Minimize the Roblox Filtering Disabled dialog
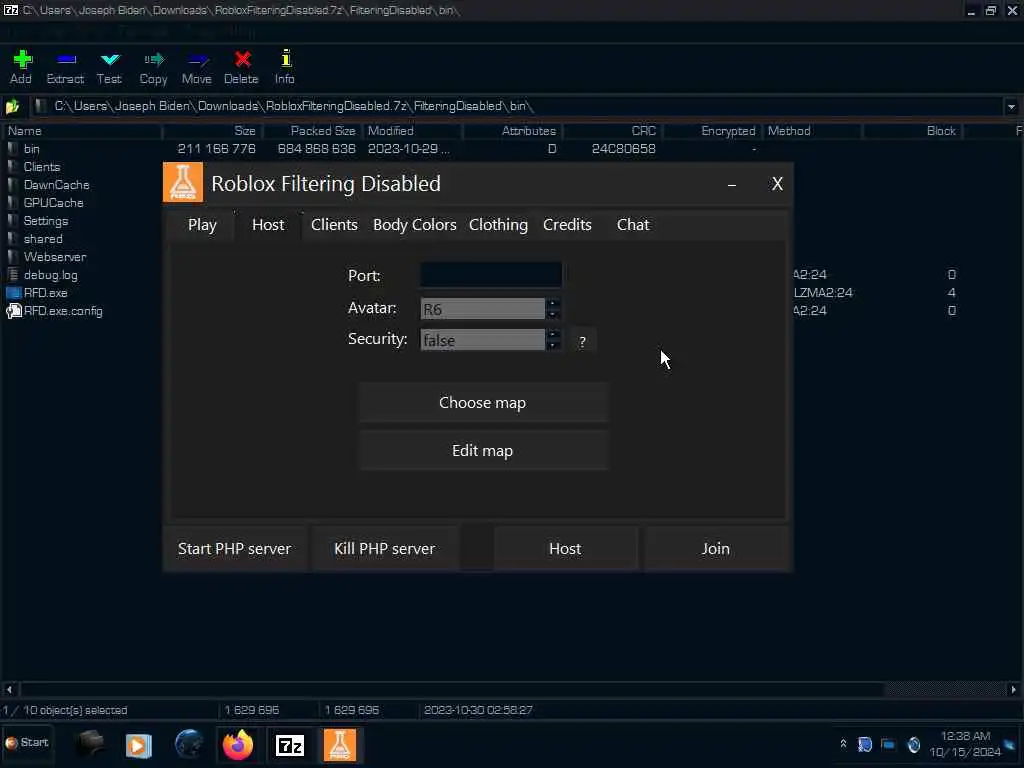 (731, 185)
